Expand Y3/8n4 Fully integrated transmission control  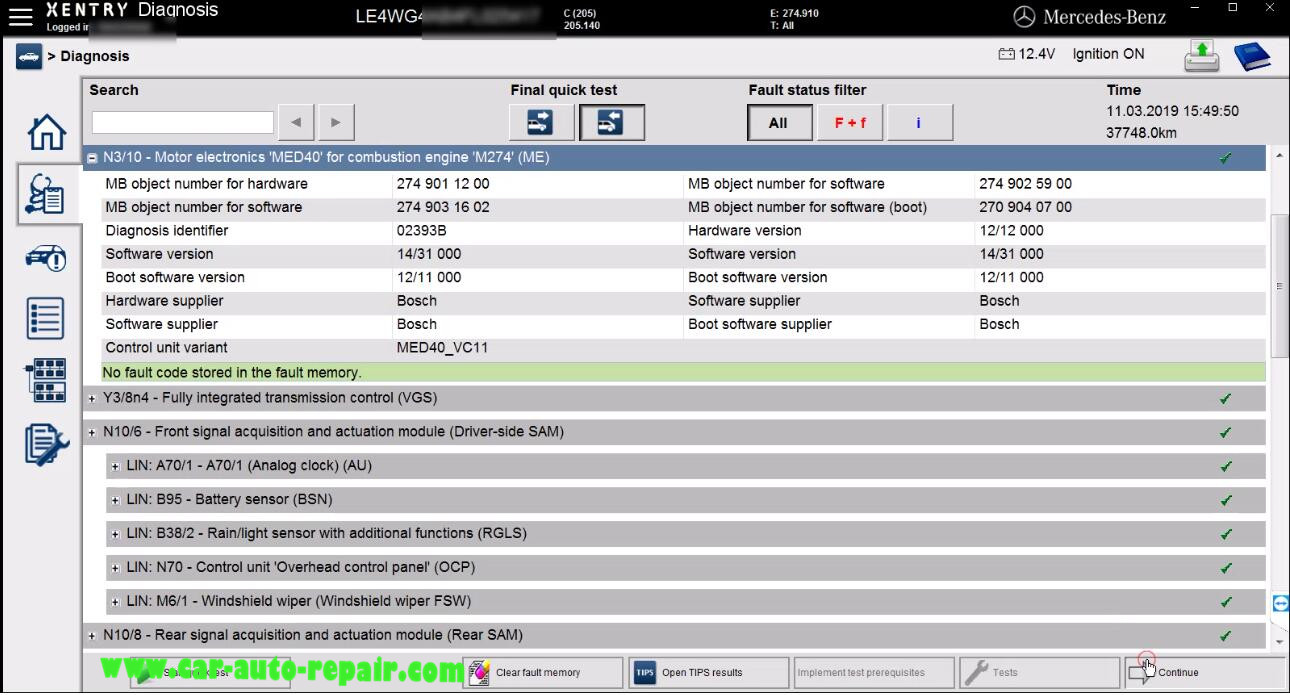(92, 399)
